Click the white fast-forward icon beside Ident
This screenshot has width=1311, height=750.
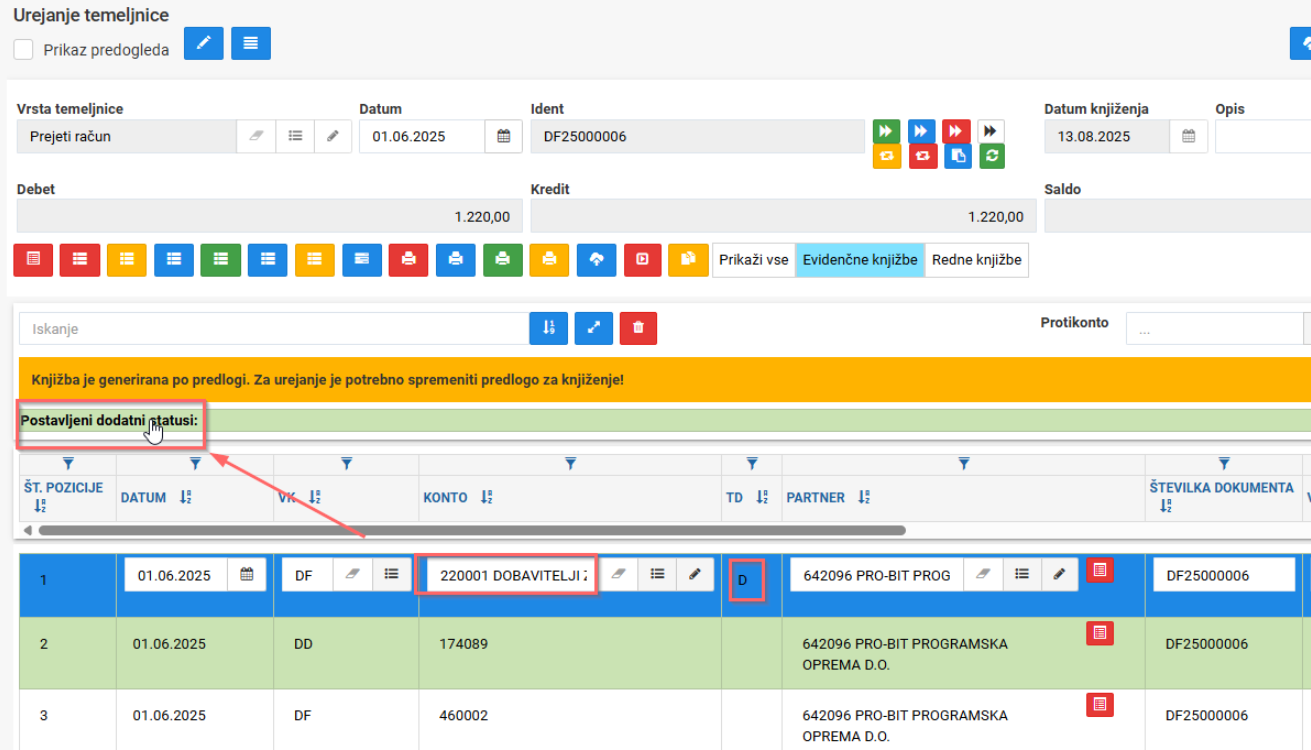pos(991,132)
